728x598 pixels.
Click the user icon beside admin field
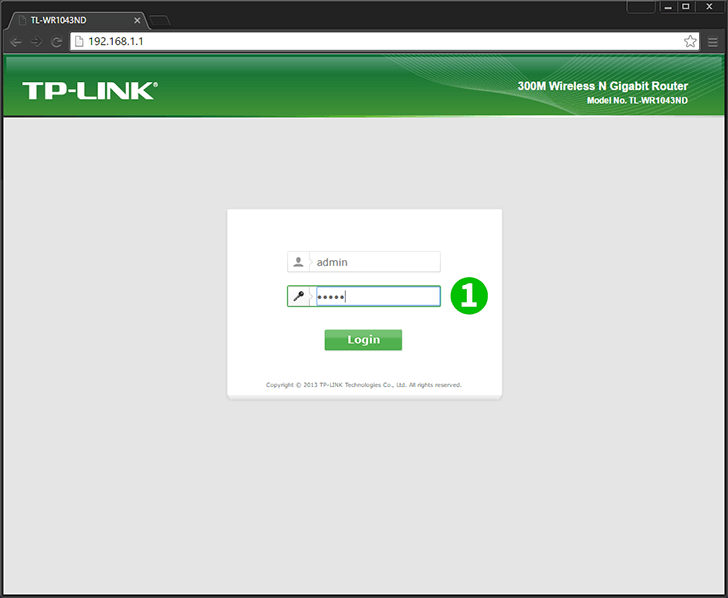[299, 262]
